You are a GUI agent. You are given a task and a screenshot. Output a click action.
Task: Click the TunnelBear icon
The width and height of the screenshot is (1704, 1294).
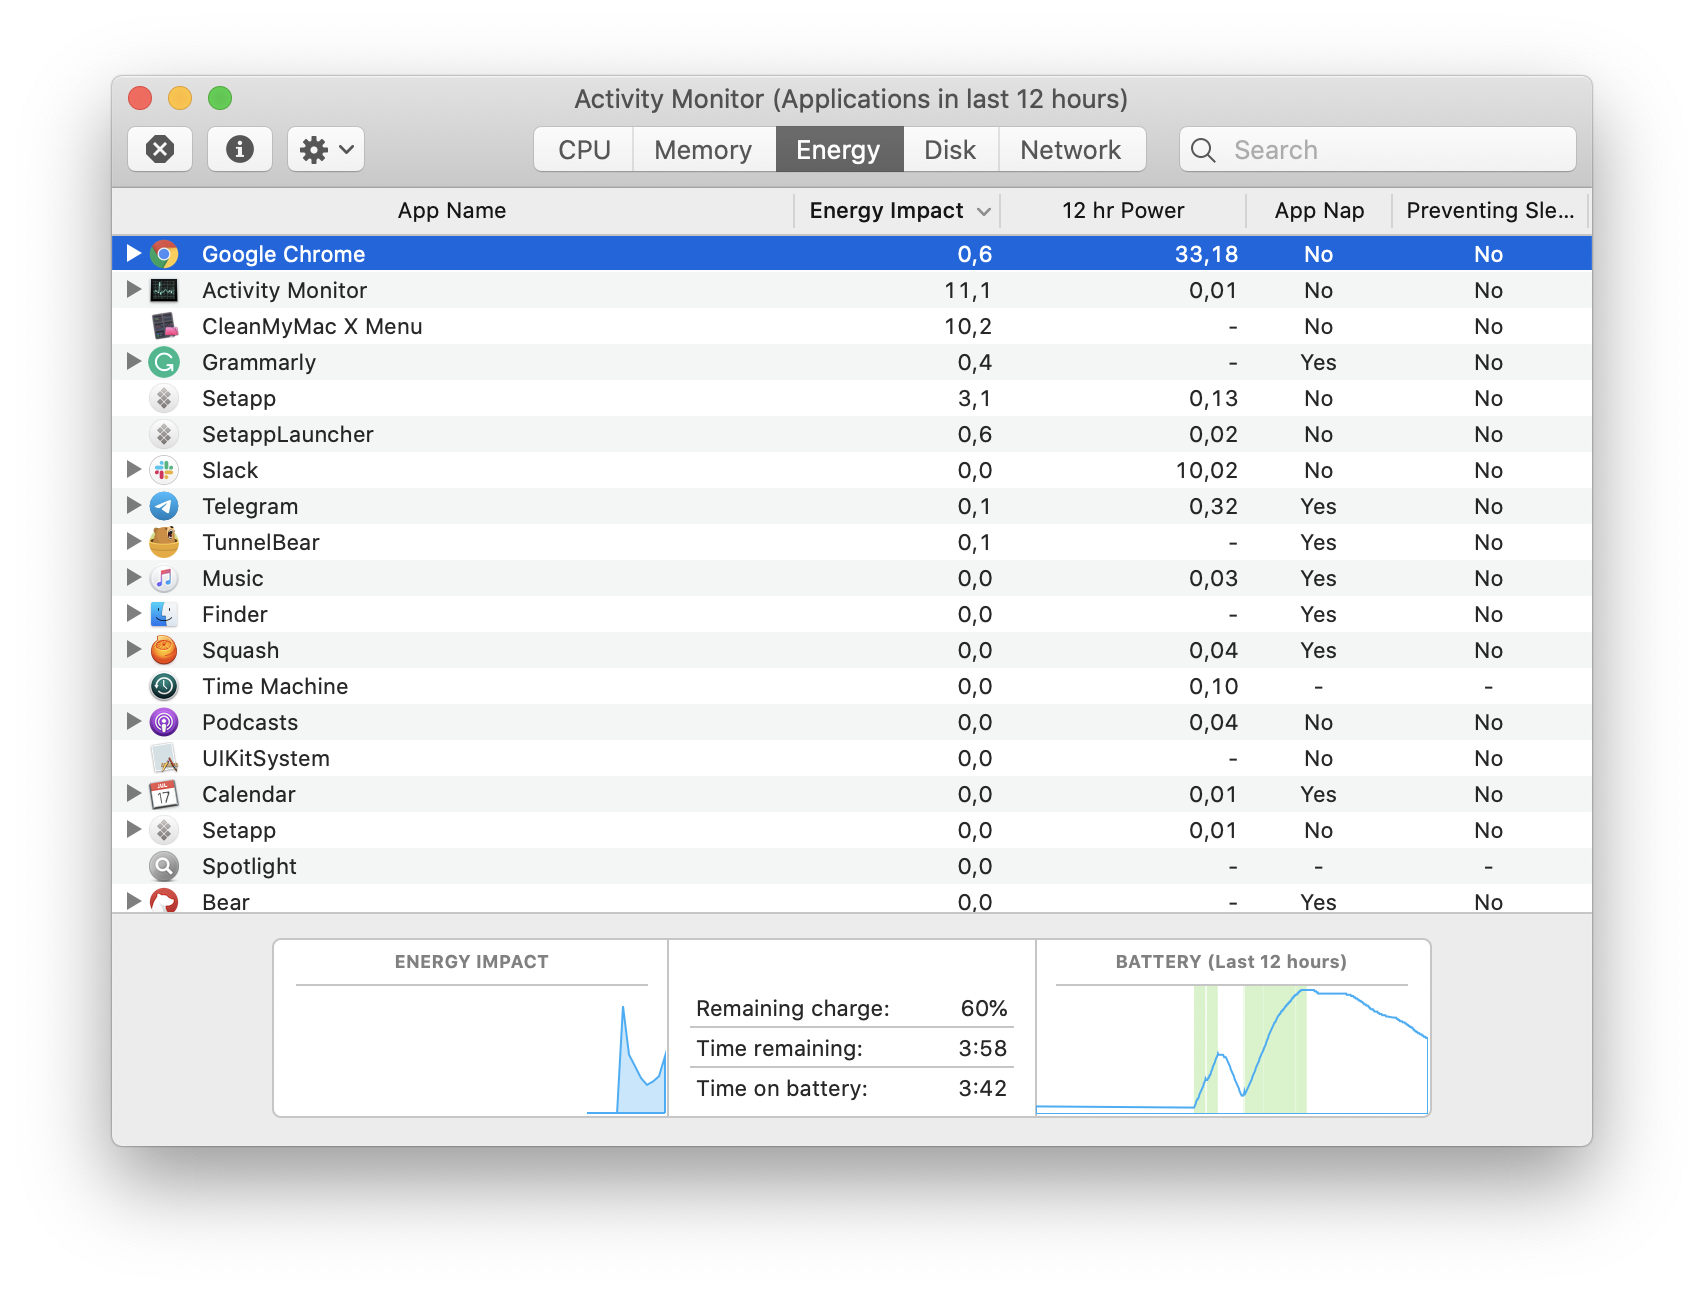click(163, 541)
